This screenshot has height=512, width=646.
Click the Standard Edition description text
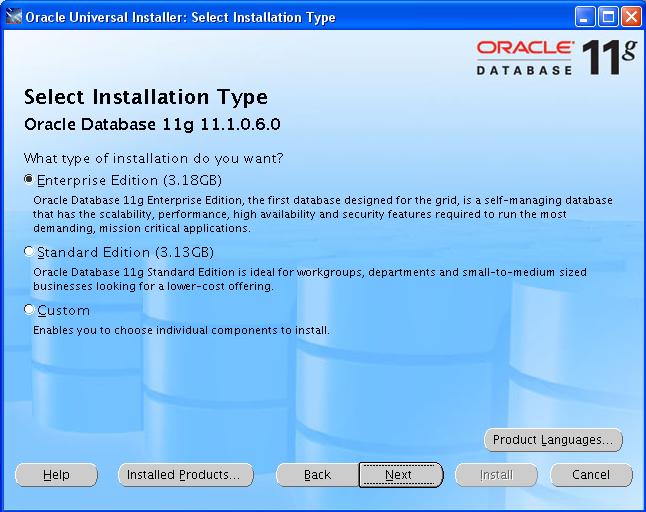coord(310,279)
